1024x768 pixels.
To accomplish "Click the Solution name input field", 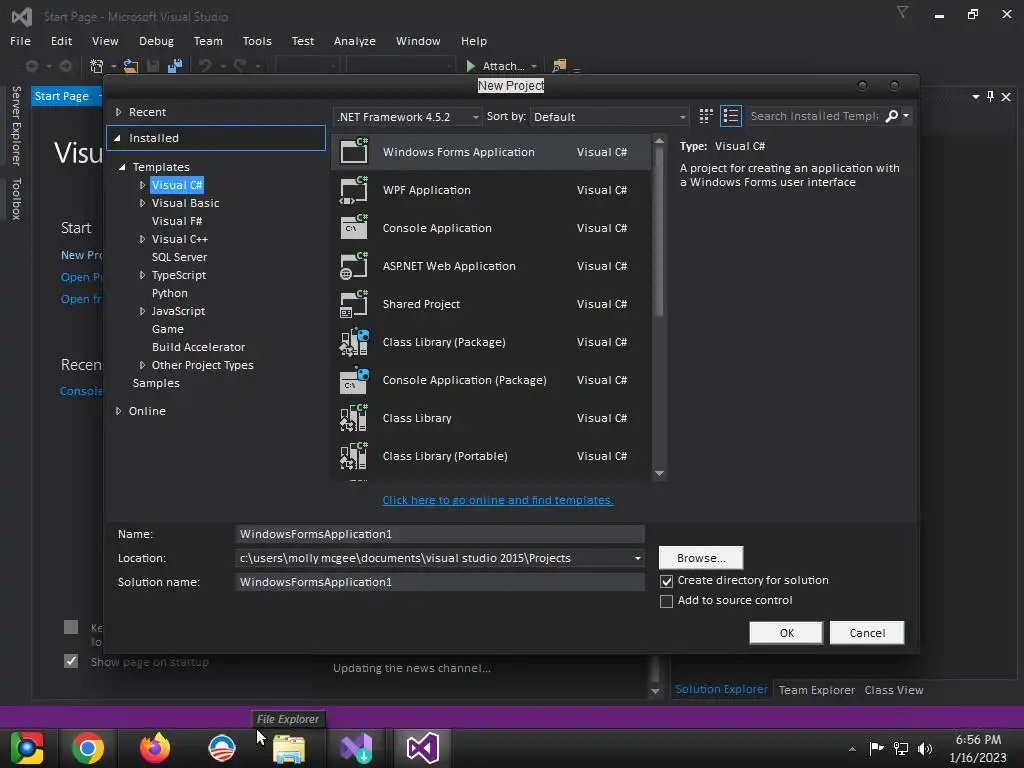I will pyautogui.click(x=440, y=582).
